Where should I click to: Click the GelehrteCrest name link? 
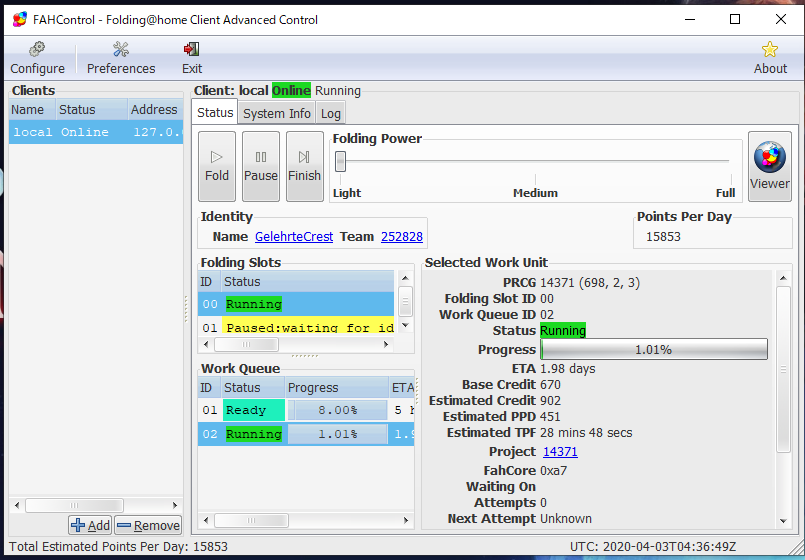pos(294,237)
